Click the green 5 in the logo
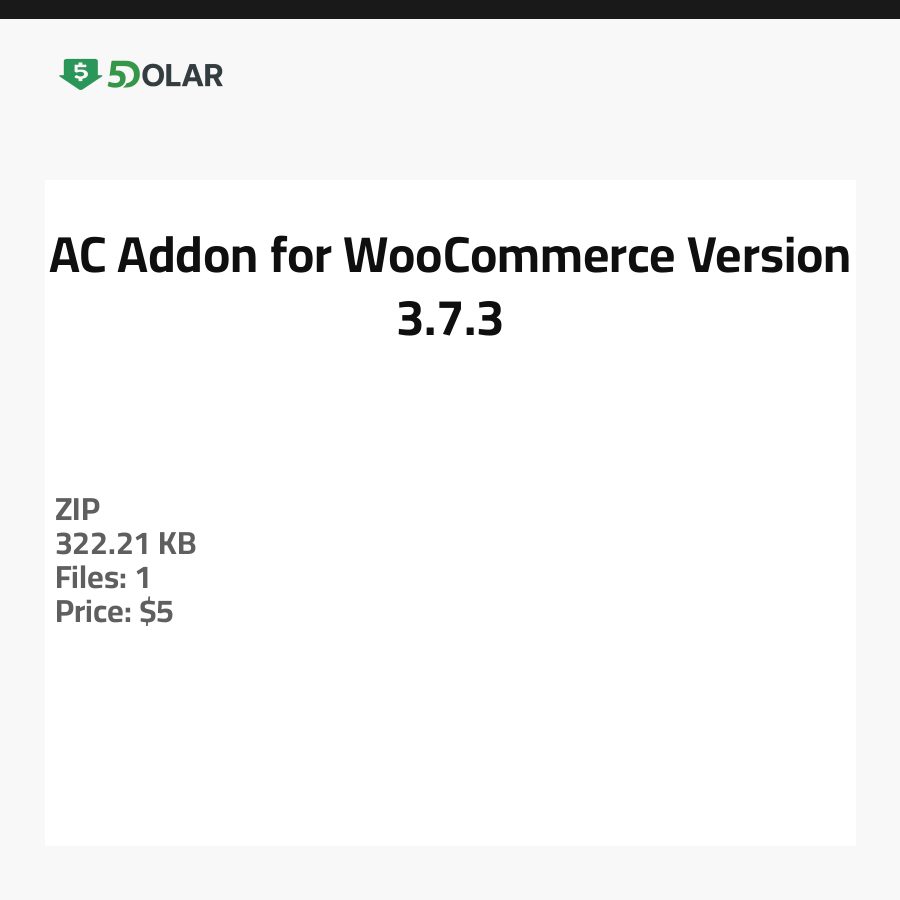The height and width of the screenshot is (900, 900). pos(117,75)
